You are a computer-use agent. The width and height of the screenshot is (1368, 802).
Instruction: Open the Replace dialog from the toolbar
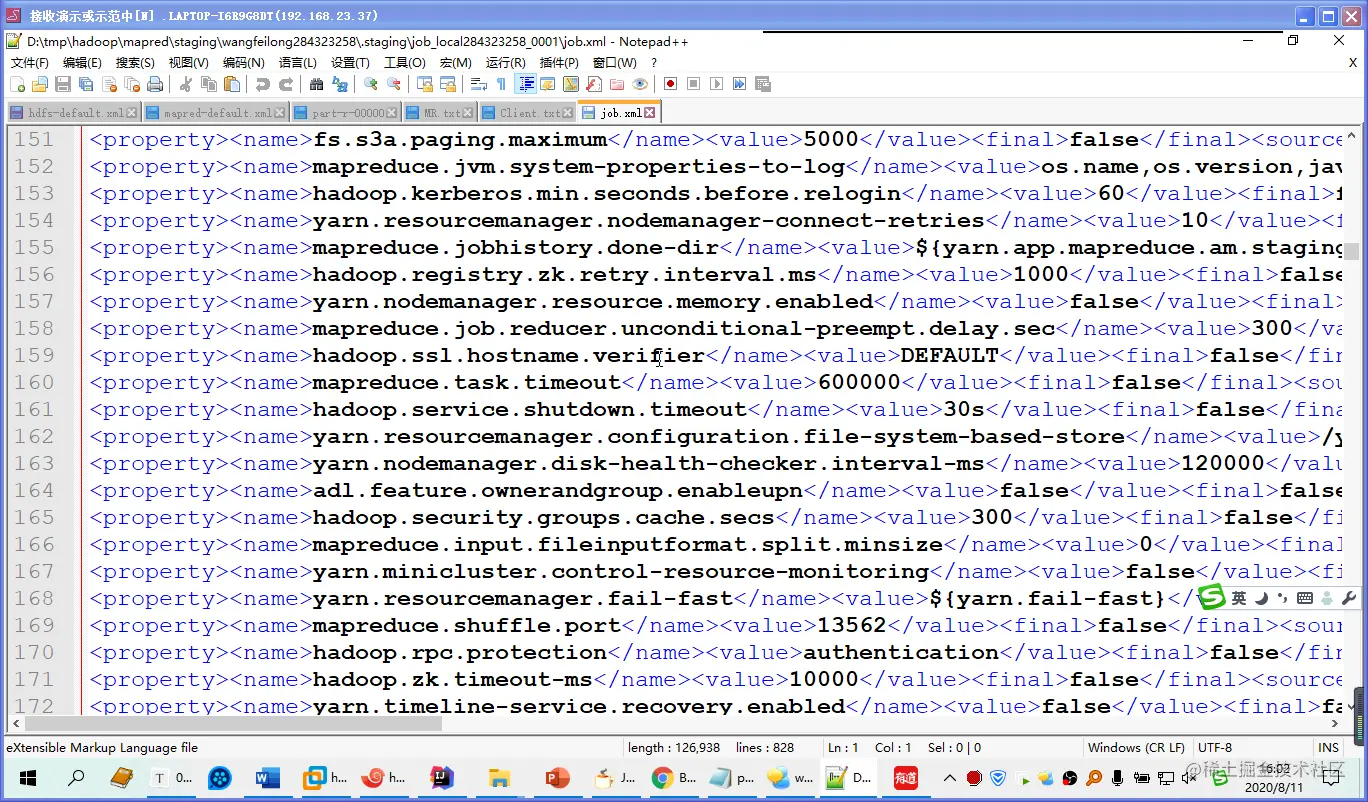(339, 84)
